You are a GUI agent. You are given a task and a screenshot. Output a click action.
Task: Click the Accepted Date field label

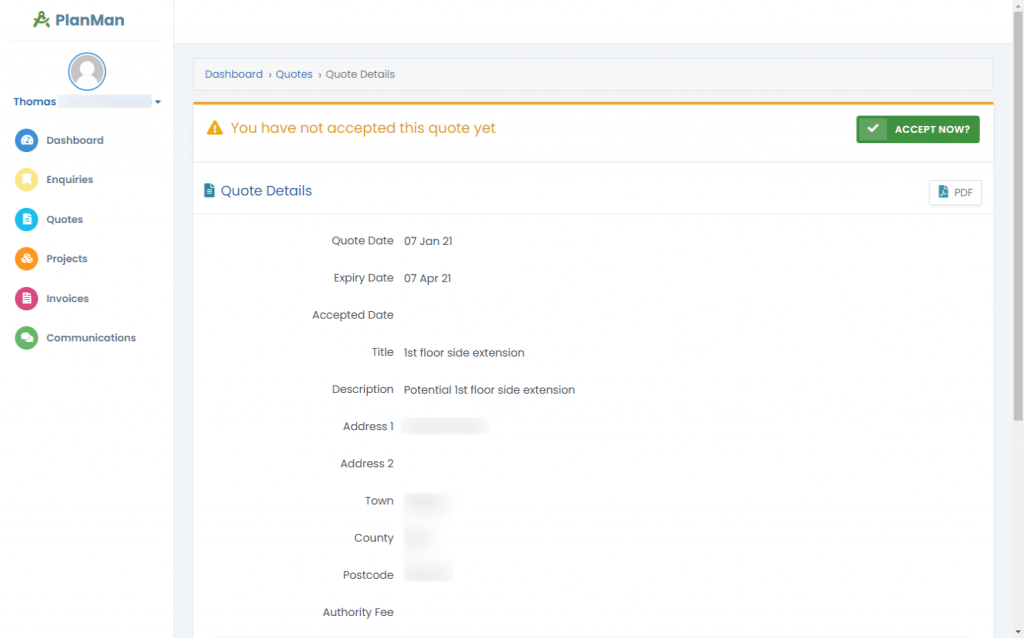[x=353, y=315]
